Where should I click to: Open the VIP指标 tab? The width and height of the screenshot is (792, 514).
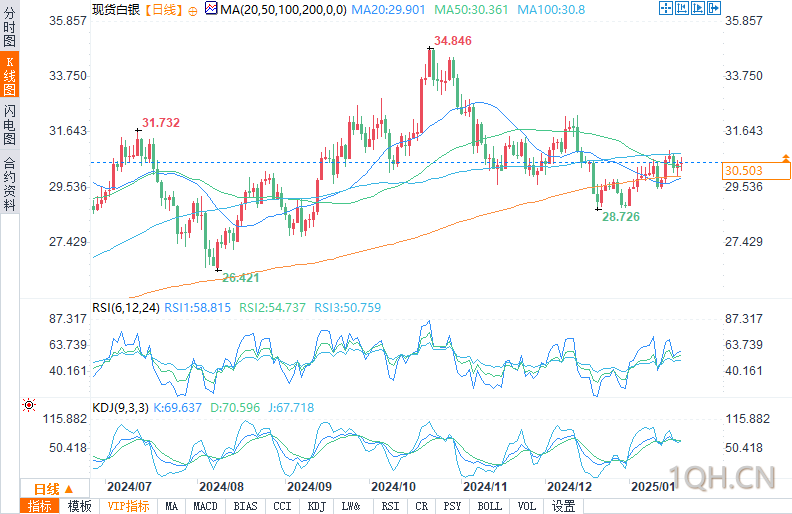pyautogui.click(x=128, y=506)
